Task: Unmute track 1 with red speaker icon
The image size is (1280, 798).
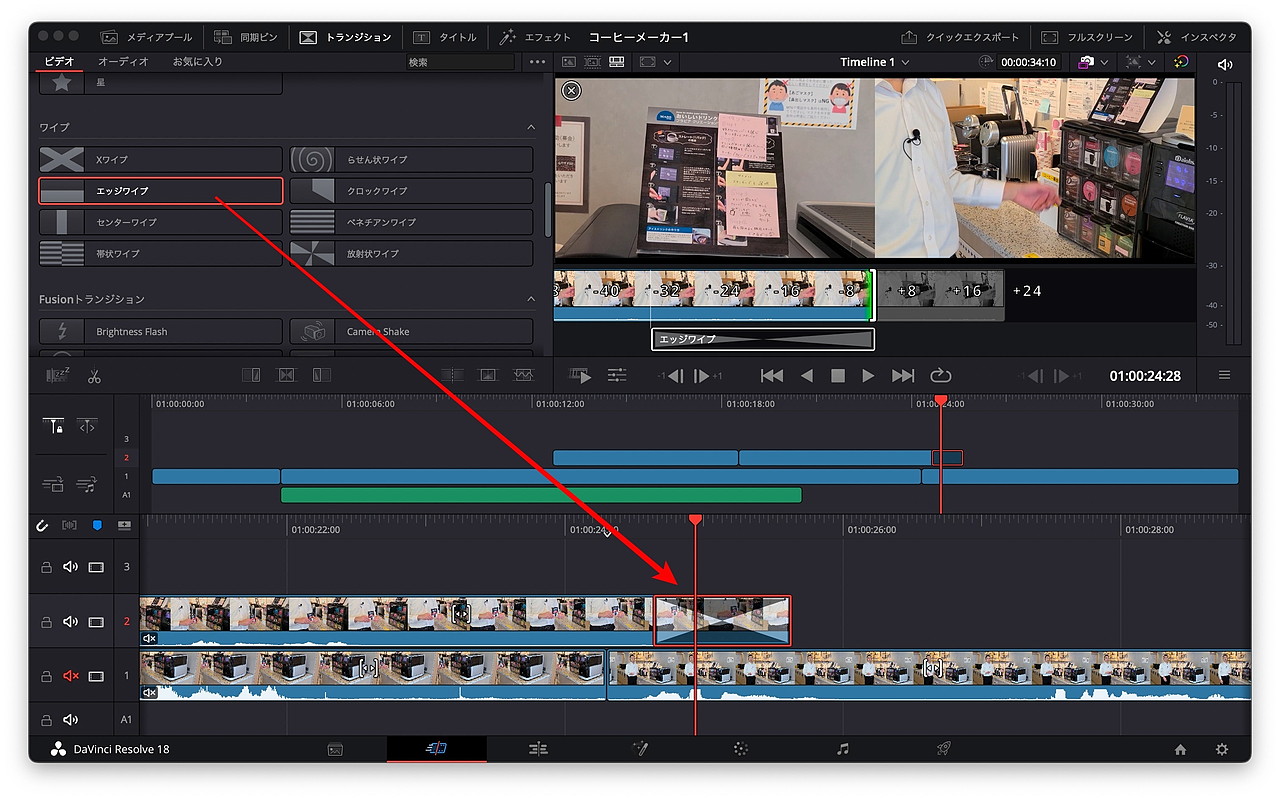Action: tap(70, 676)
